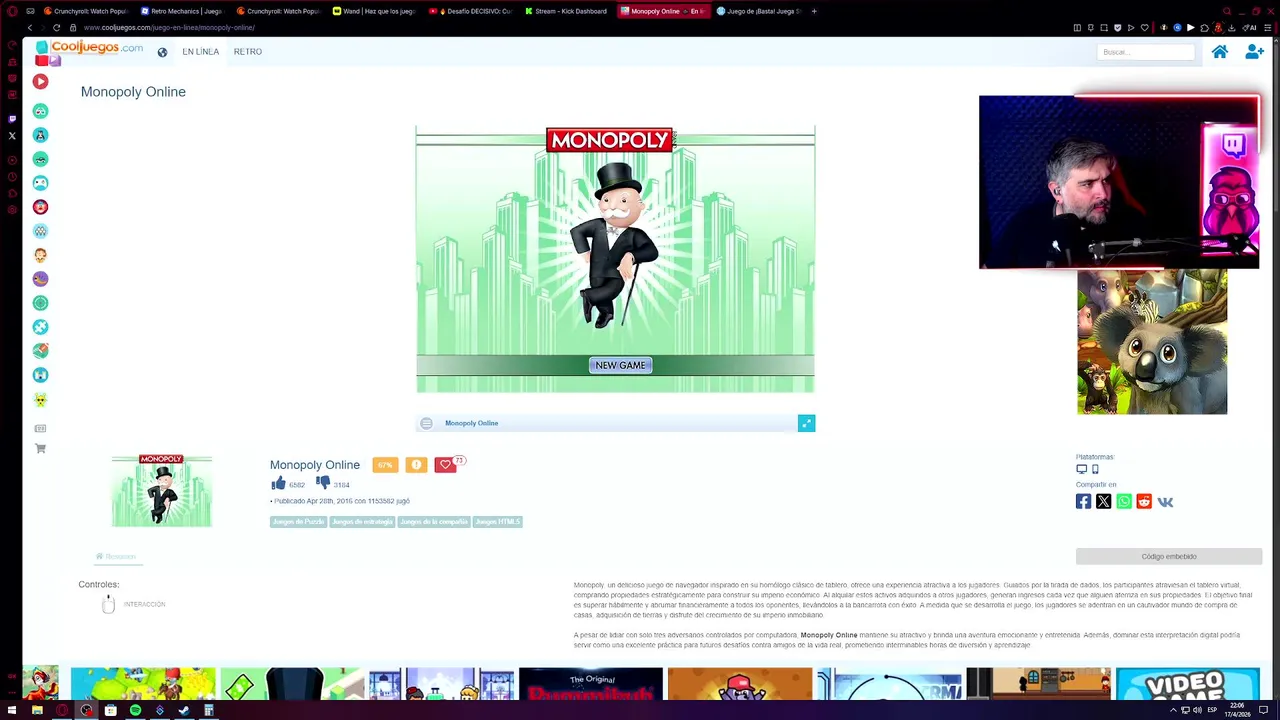Click the Monopoly Online label under the game
This screenshot has height=720, width=1280.
click(471, 423)
